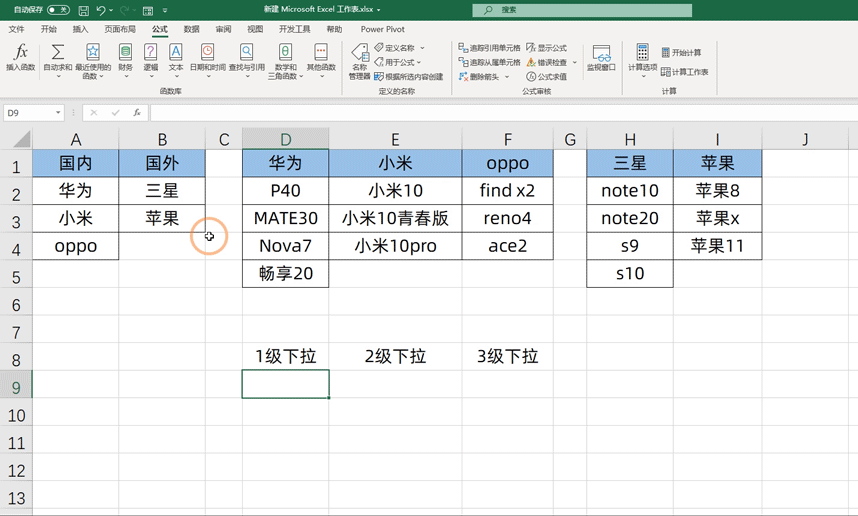Open the 最近使用的函数 star book icon
The width and height of the screenshot is (858, 516).
93,52
